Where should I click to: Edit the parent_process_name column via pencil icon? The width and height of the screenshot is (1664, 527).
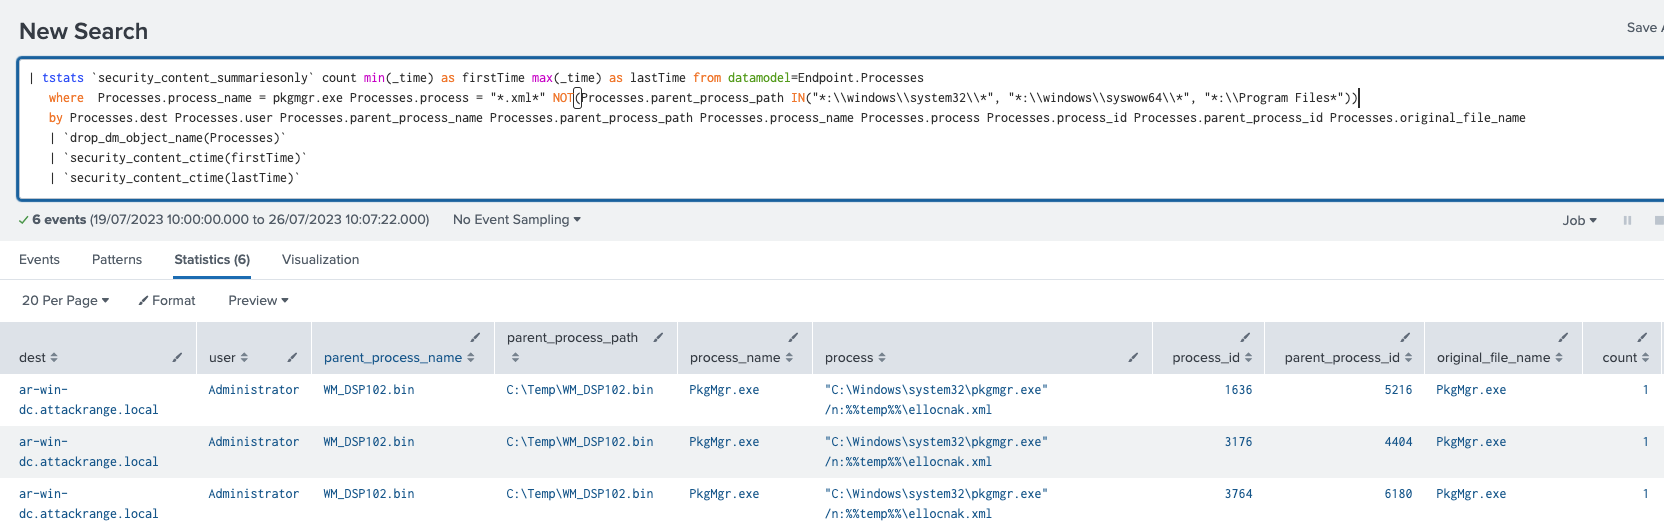475,338
